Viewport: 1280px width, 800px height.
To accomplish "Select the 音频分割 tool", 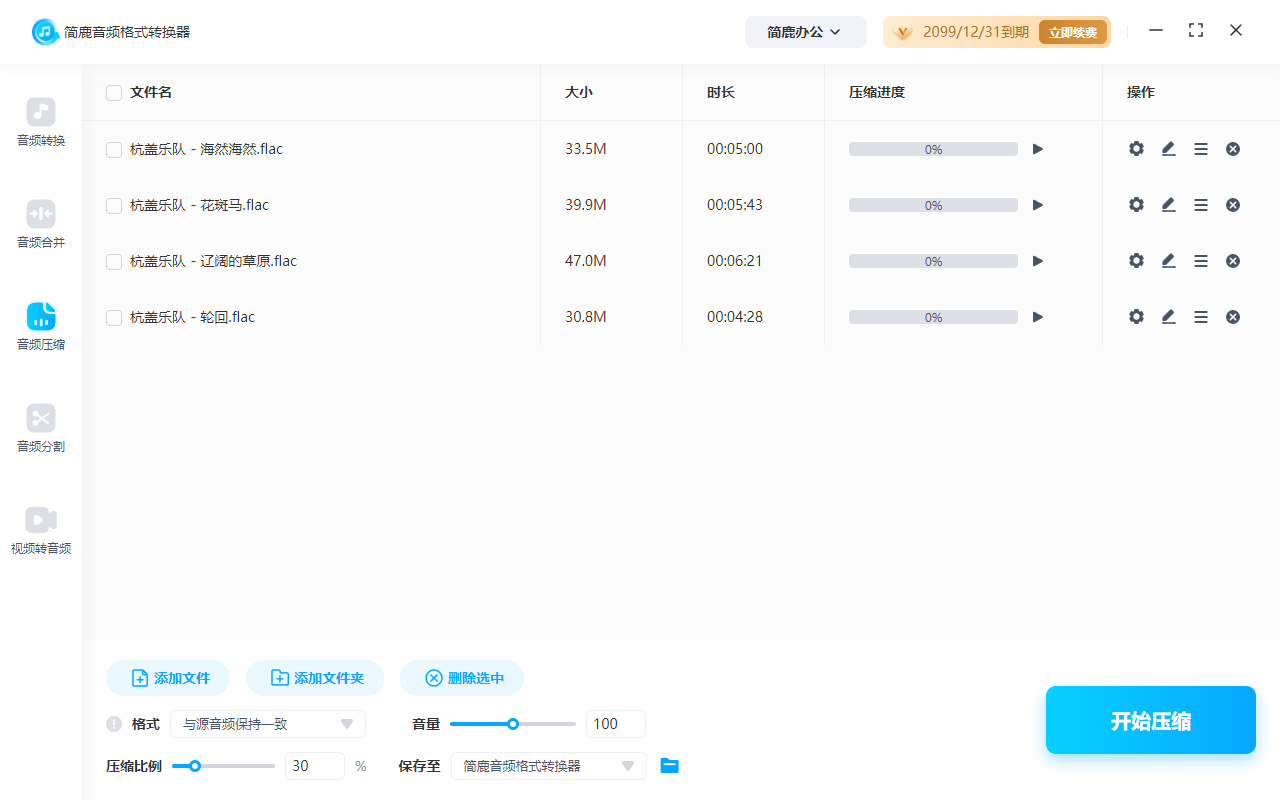I will 40,428.
